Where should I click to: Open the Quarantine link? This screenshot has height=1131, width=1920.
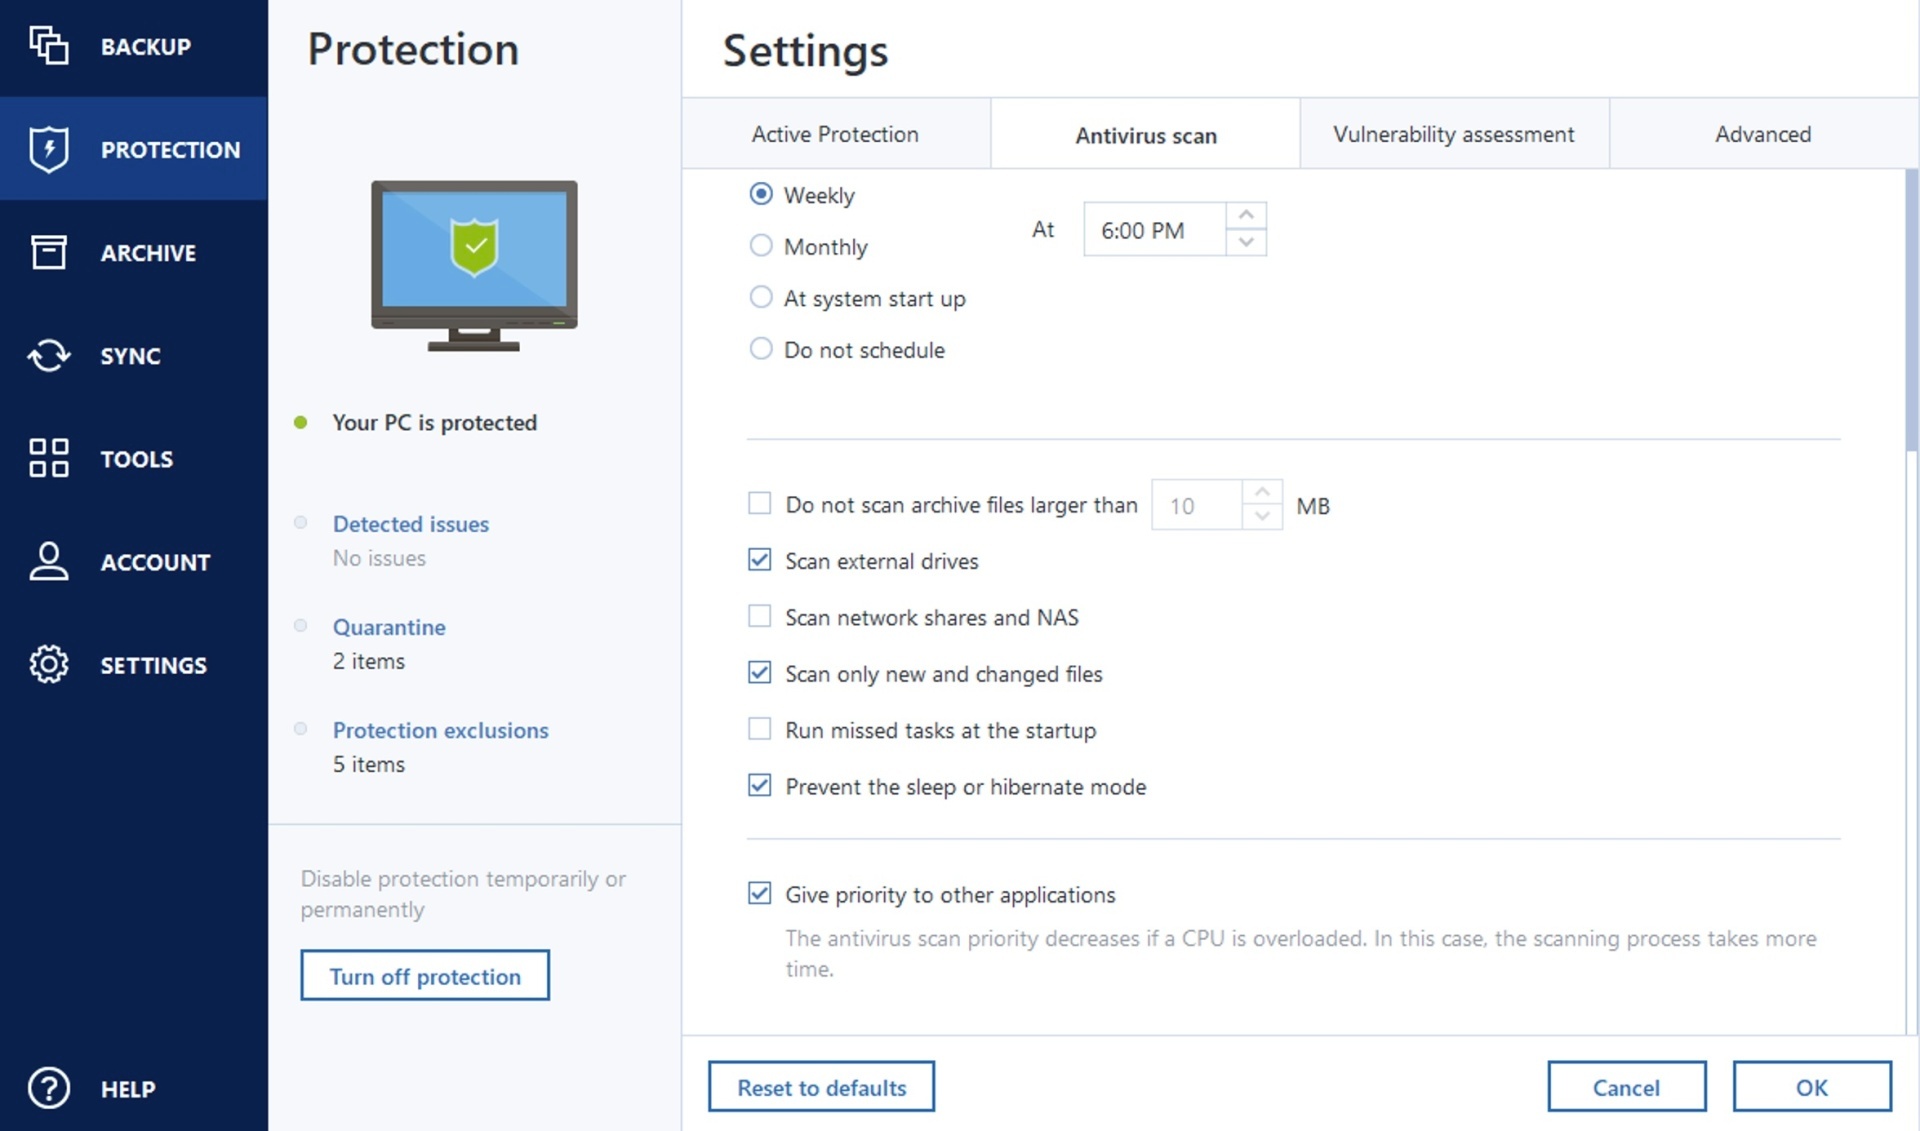coord(389,627)
